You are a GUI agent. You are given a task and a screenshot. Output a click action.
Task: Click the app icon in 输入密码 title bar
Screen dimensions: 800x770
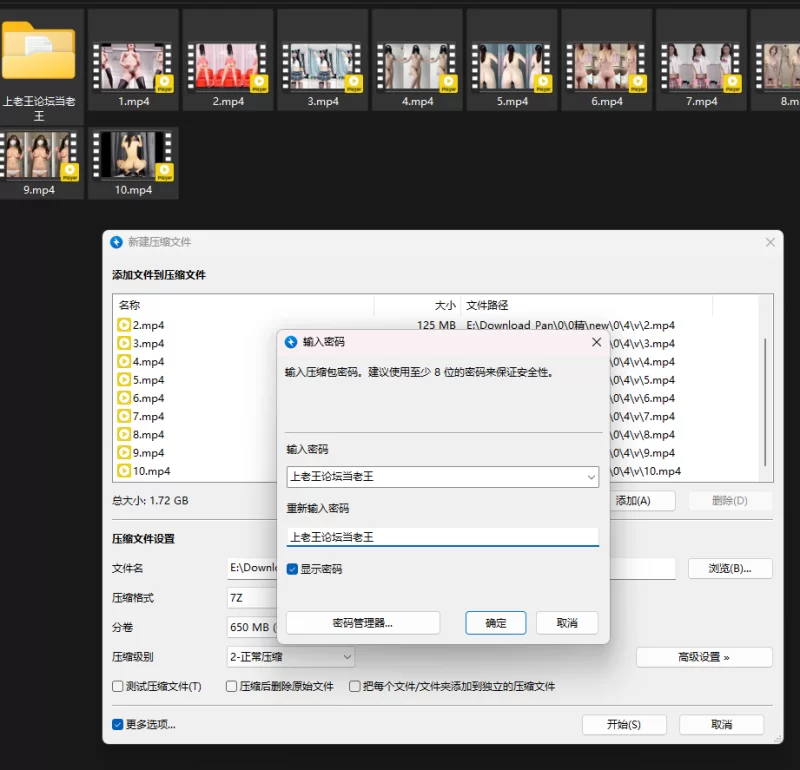point(291,342)
